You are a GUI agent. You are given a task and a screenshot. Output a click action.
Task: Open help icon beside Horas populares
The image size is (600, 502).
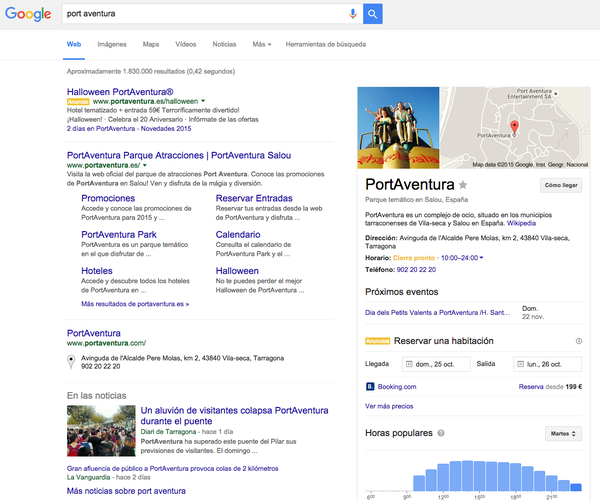pos(441,433)
